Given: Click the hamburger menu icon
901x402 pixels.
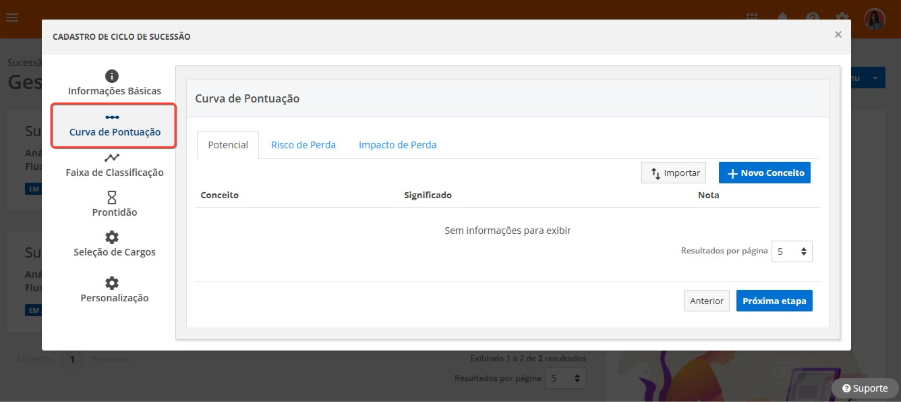Looking at the screenshot, I should 12,17.
